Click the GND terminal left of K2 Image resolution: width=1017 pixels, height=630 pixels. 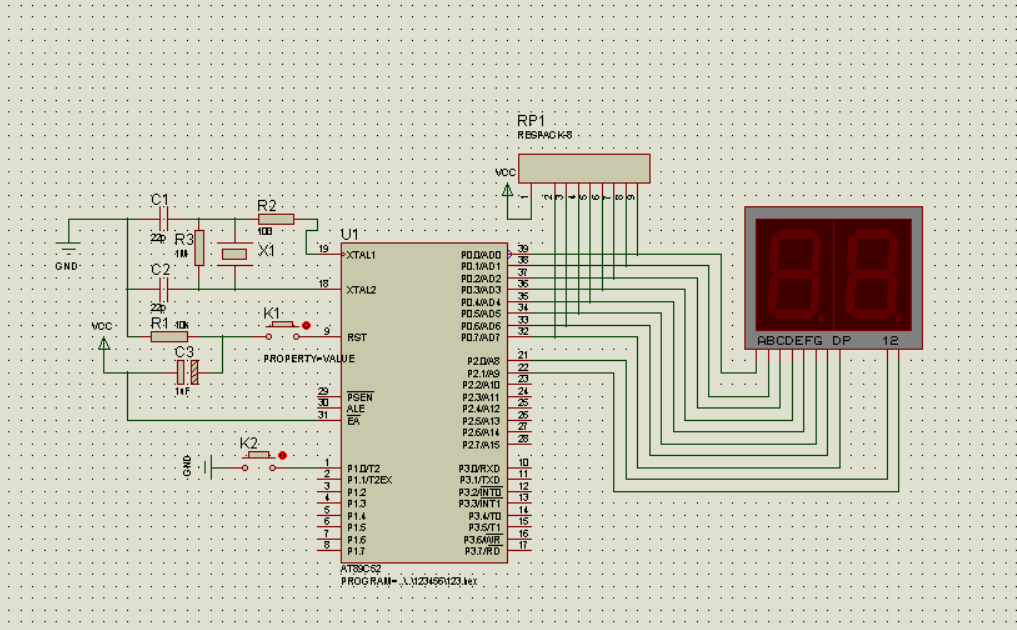click(x=208, y=467)
